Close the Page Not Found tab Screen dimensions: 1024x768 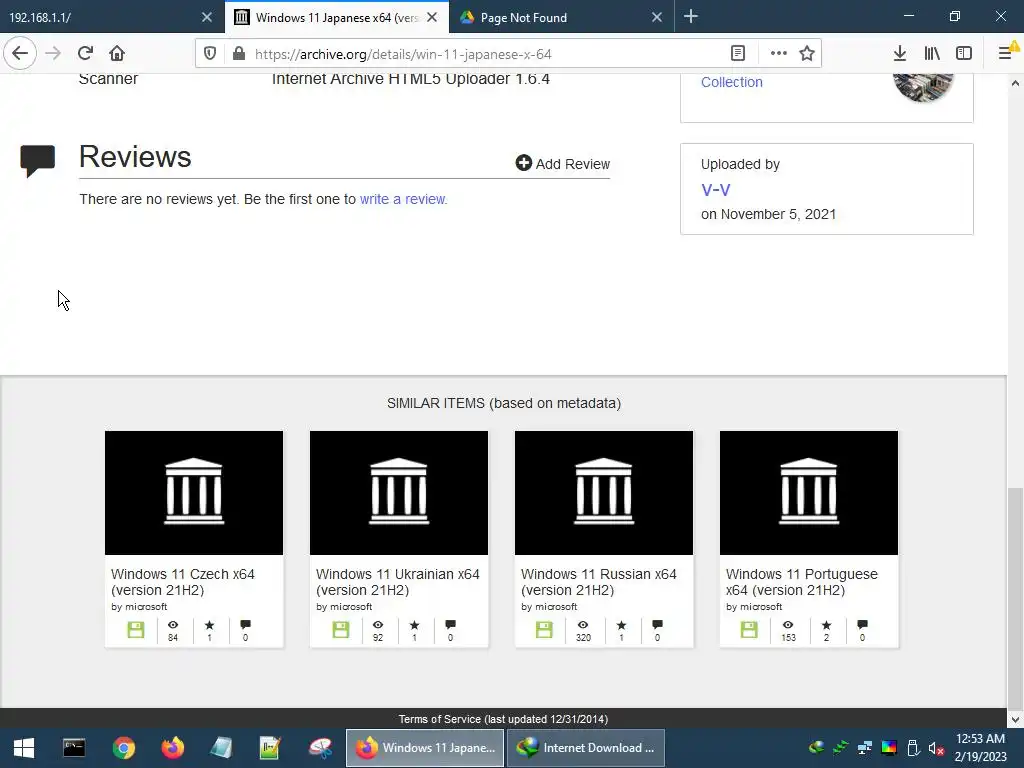pos(657,18)
